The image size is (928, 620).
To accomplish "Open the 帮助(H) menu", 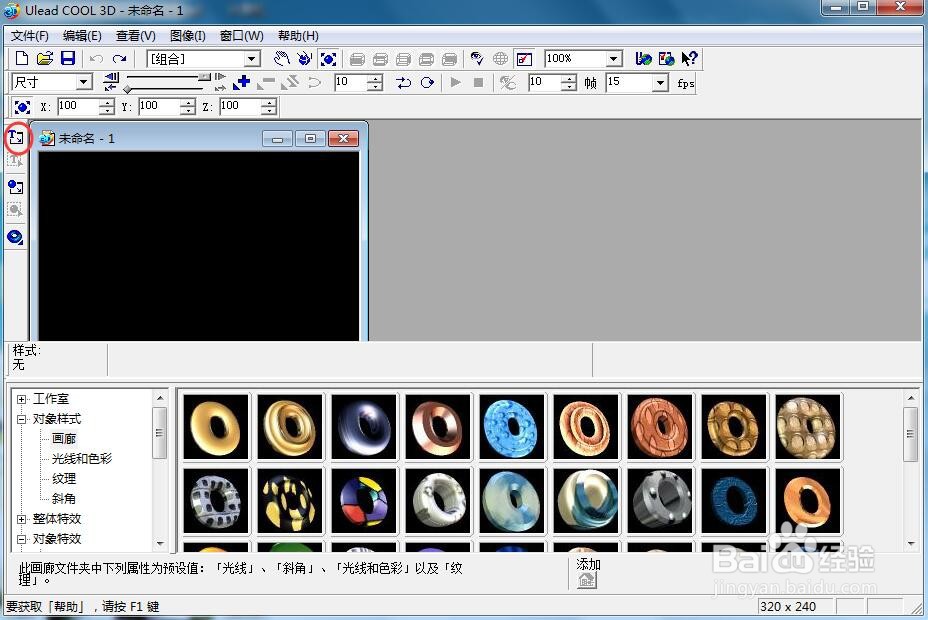I will [298, 35].
